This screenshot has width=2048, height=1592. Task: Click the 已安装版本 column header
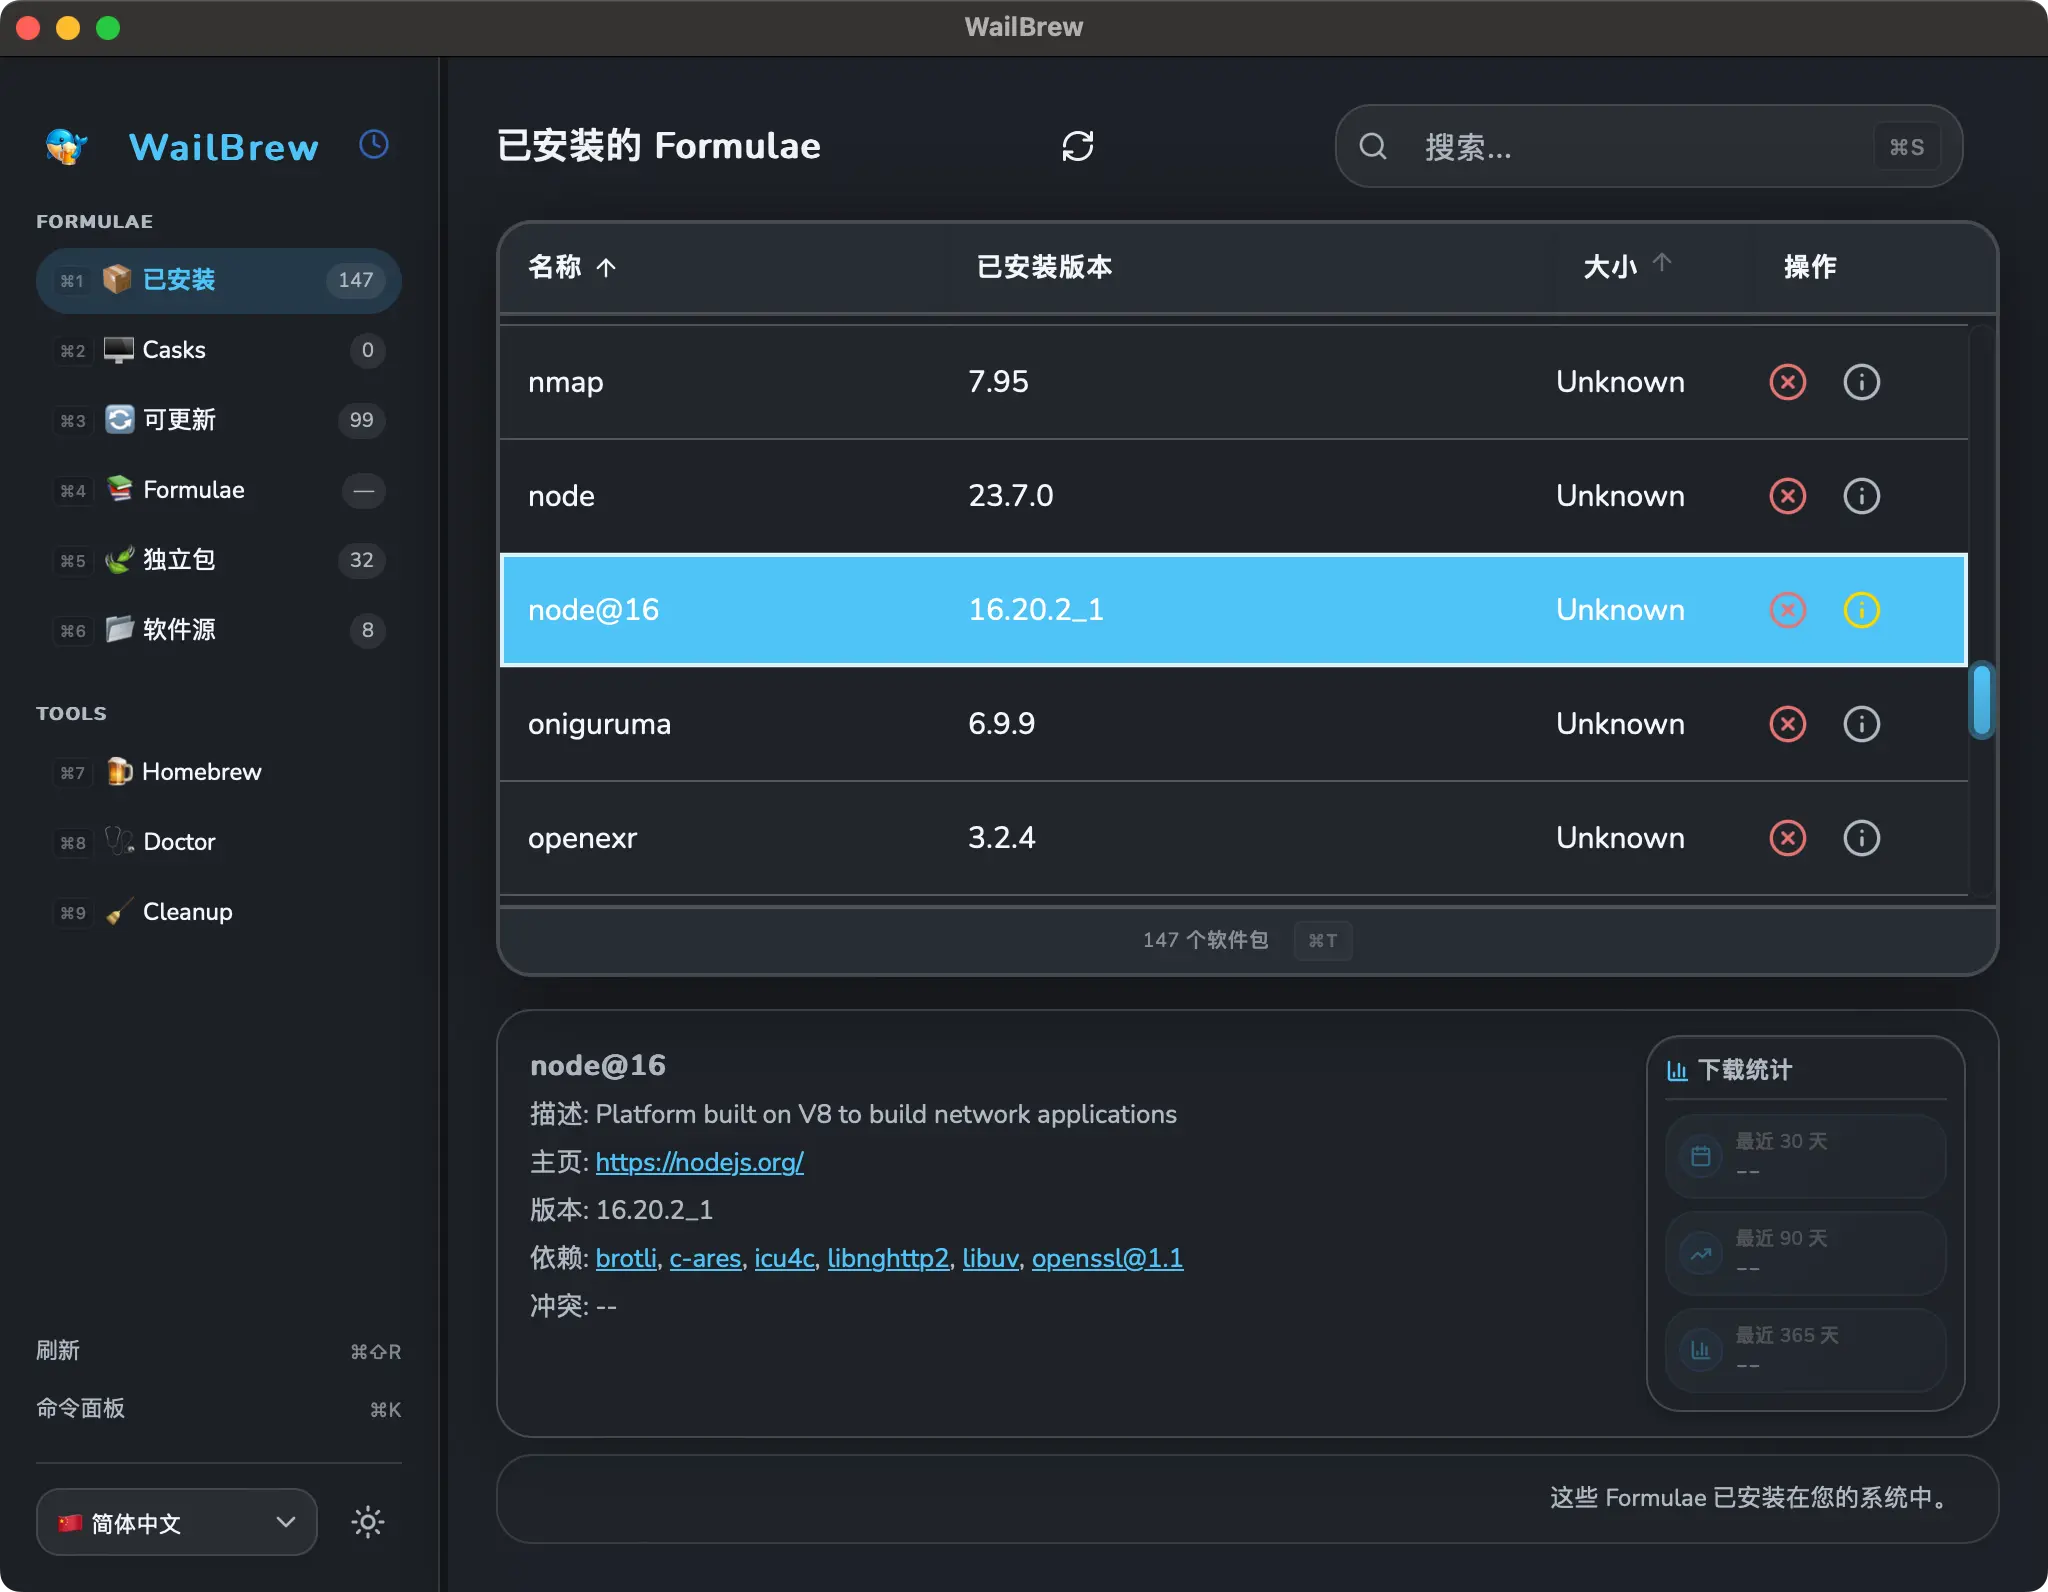point(1044,267)
